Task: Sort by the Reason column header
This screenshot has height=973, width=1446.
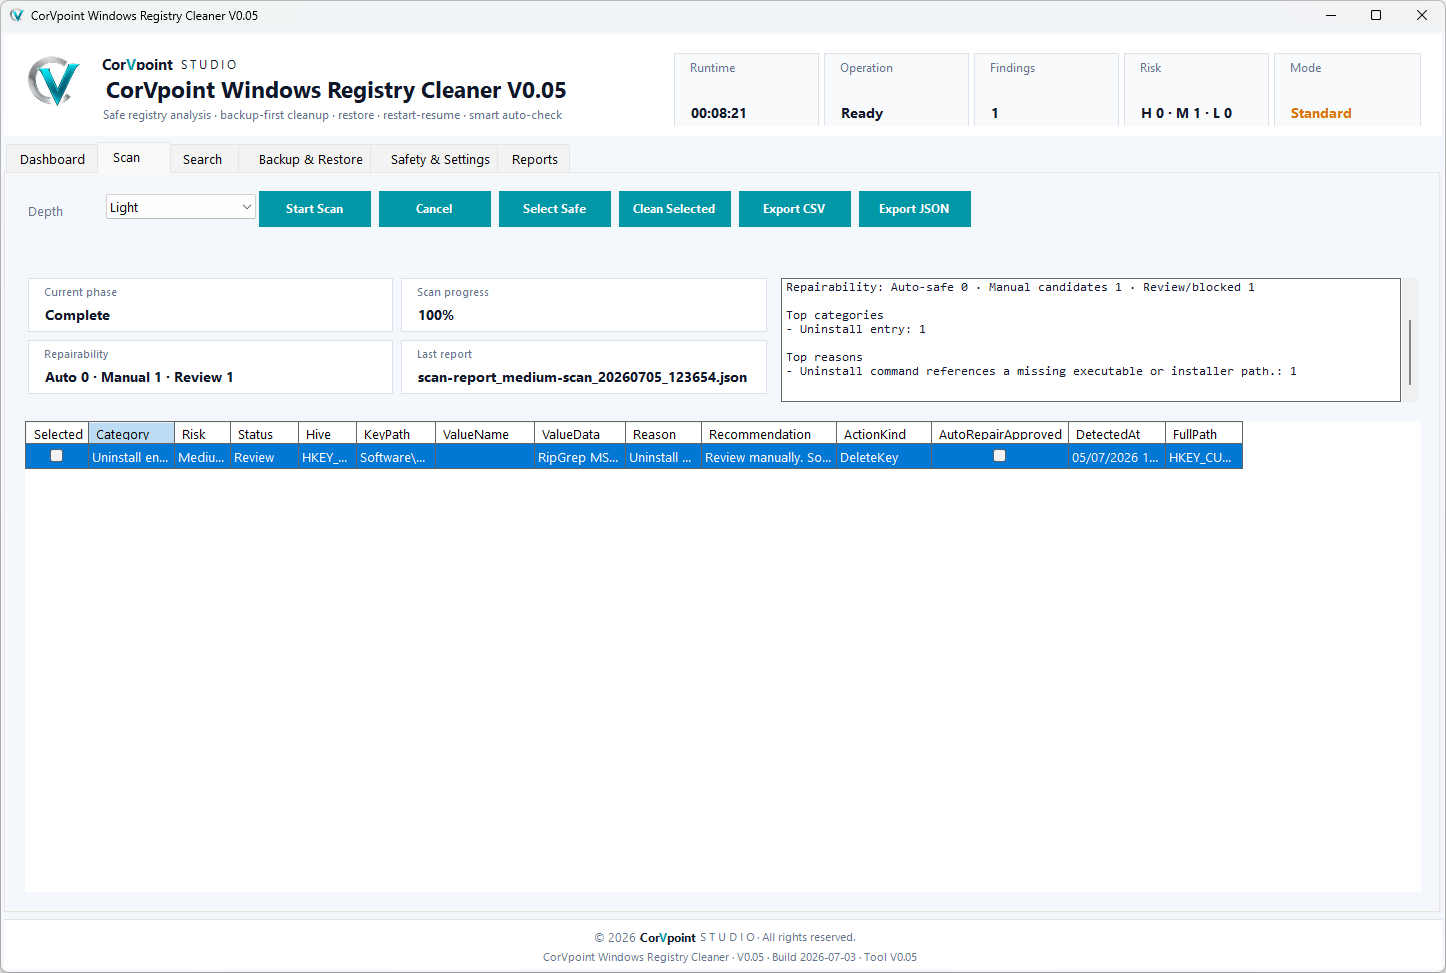Action: pyautogui.click(x=663, y=434)
